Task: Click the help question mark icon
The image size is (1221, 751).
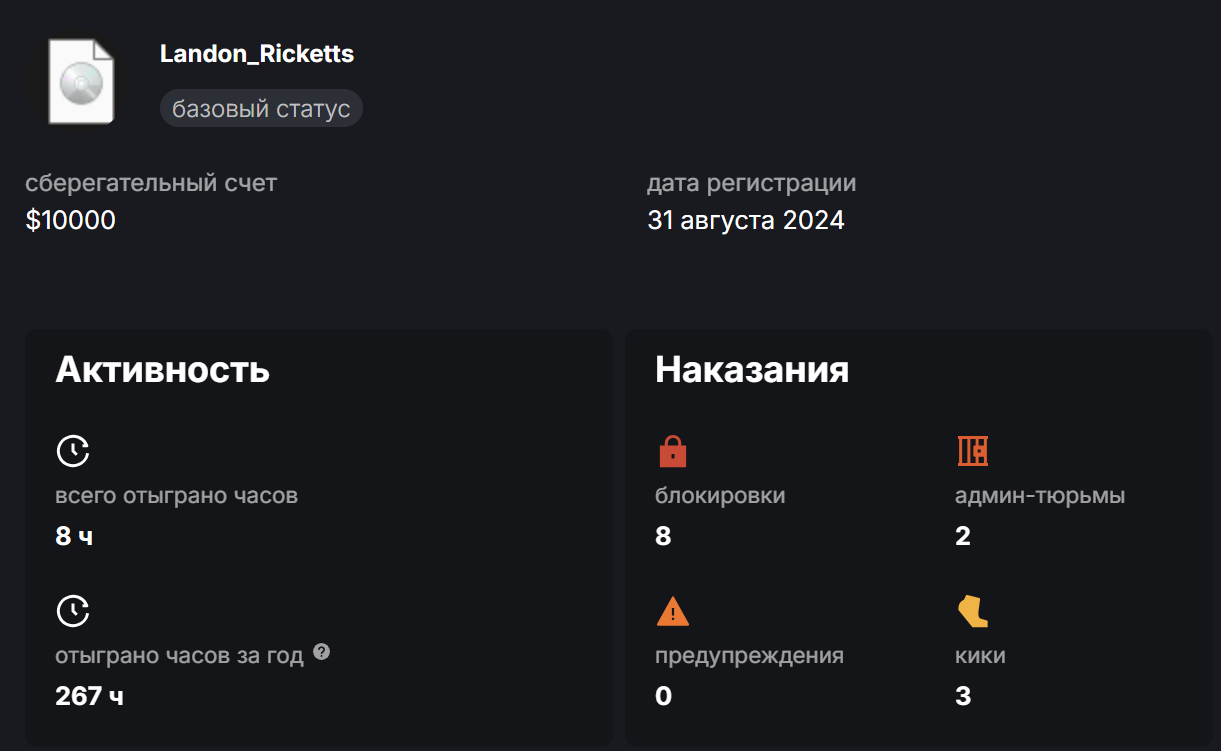Action: (321, 652)
